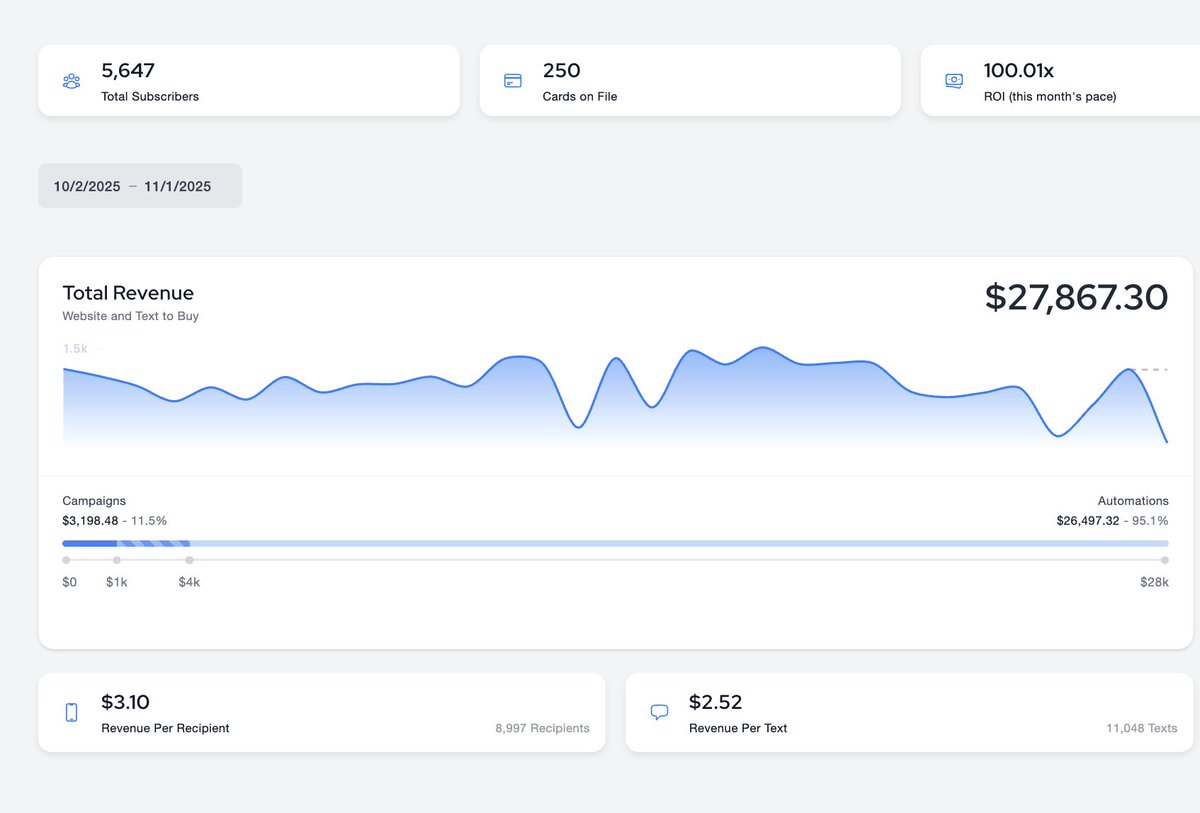Click the $2.52 Revenue Per Text value
Image resolution: width=1200 pixels, height=813 pixels.
click(715, 702)
